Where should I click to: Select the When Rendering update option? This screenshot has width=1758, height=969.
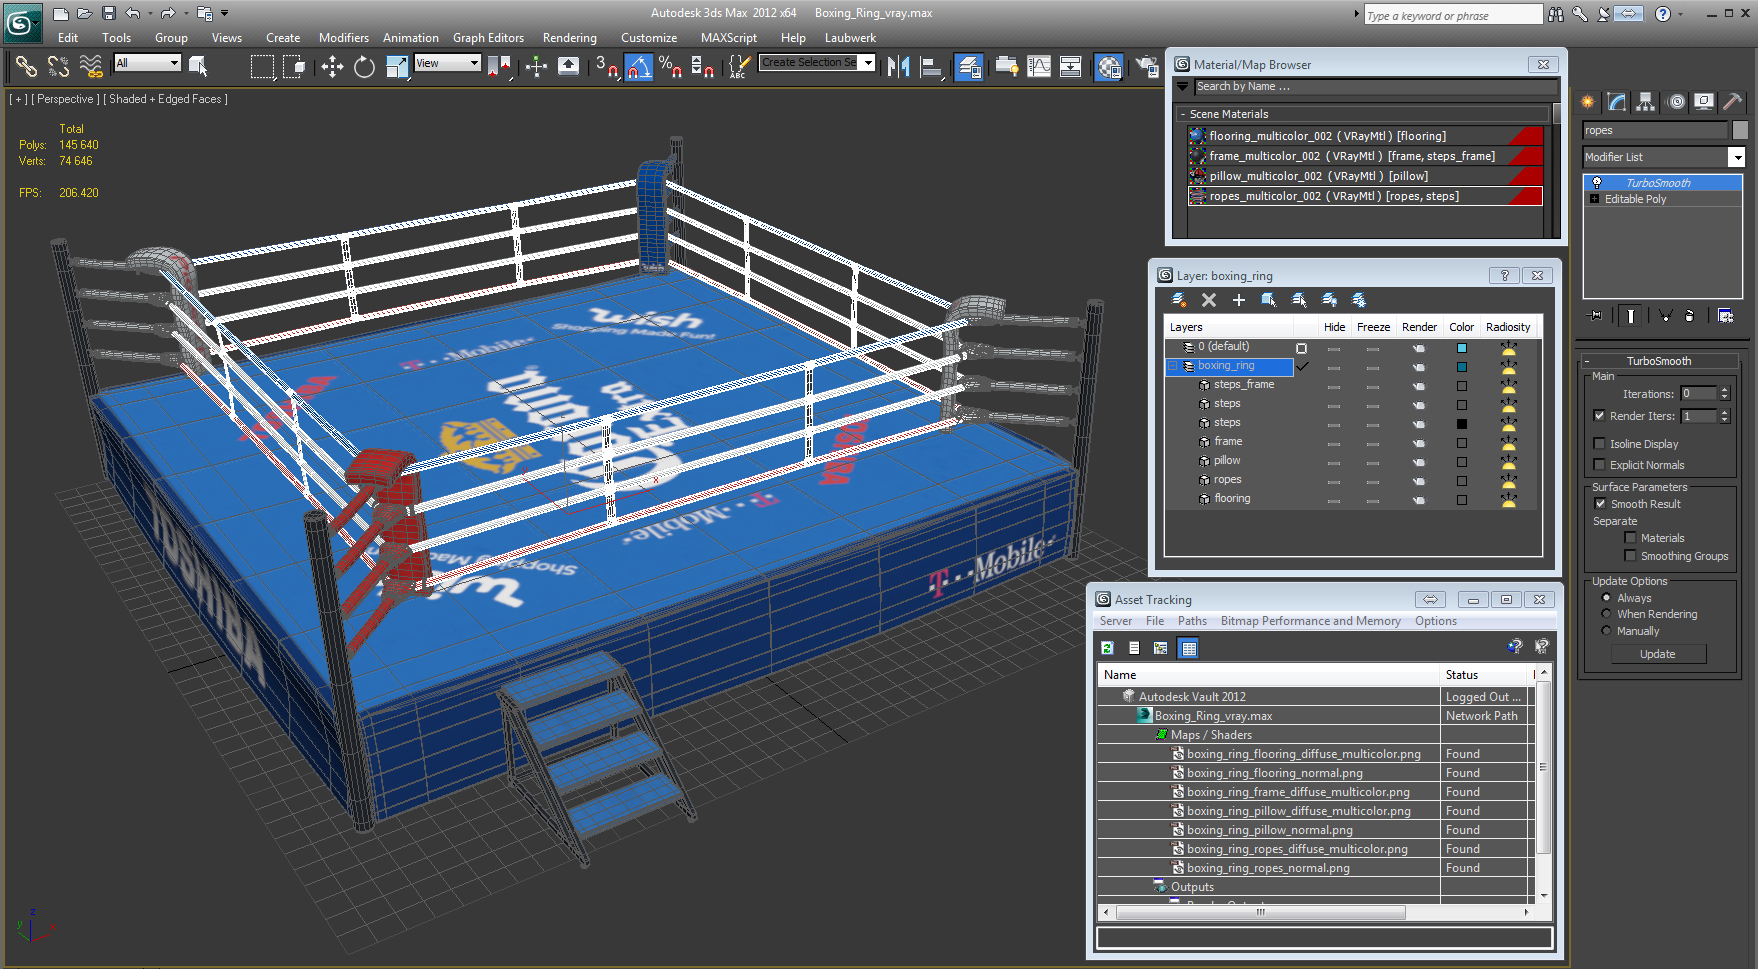(1606, 614)
